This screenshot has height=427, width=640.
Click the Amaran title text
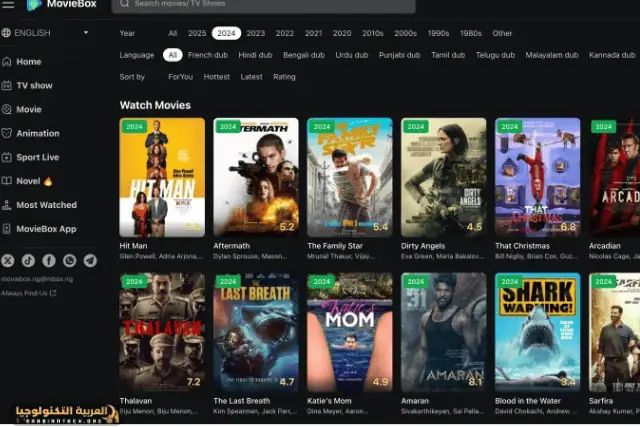[415, 401]
